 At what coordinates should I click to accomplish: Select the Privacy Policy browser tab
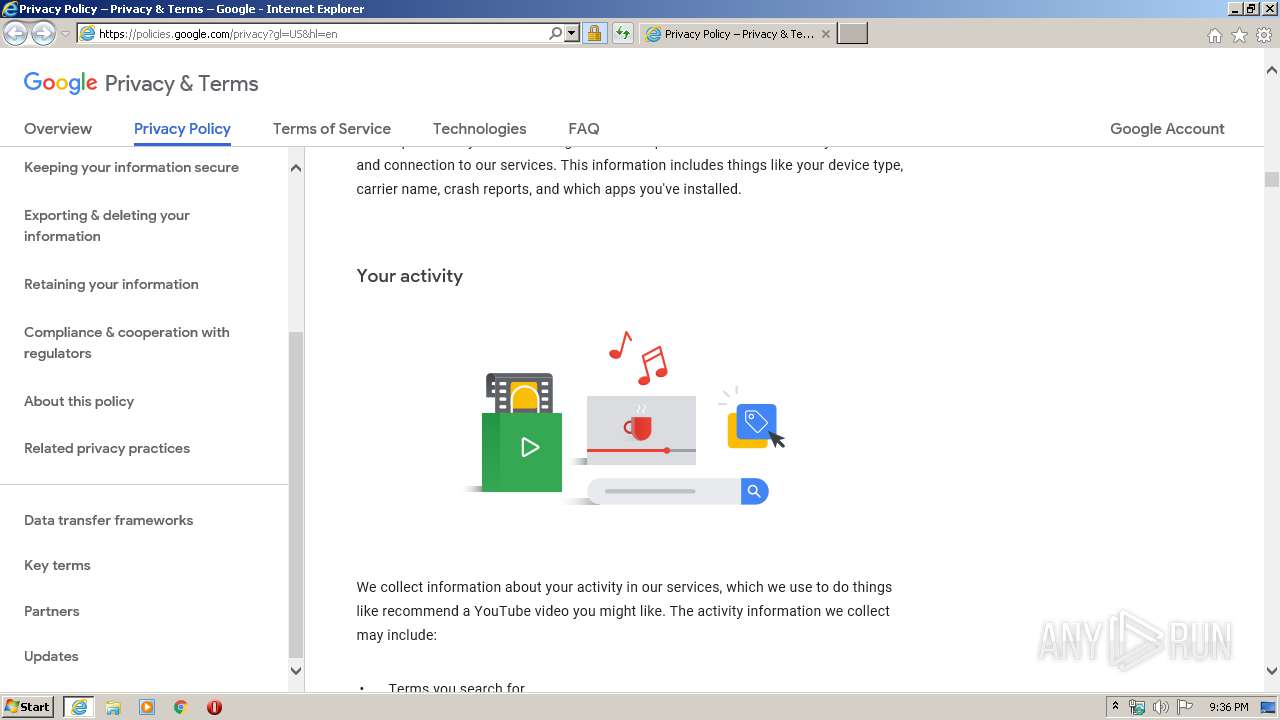738,34
